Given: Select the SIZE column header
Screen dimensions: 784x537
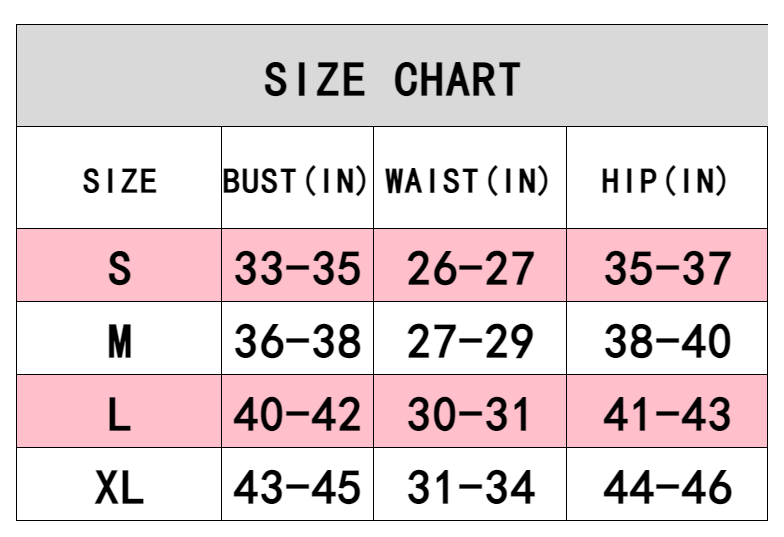Looking at the screenshot, I should point(119,181).
